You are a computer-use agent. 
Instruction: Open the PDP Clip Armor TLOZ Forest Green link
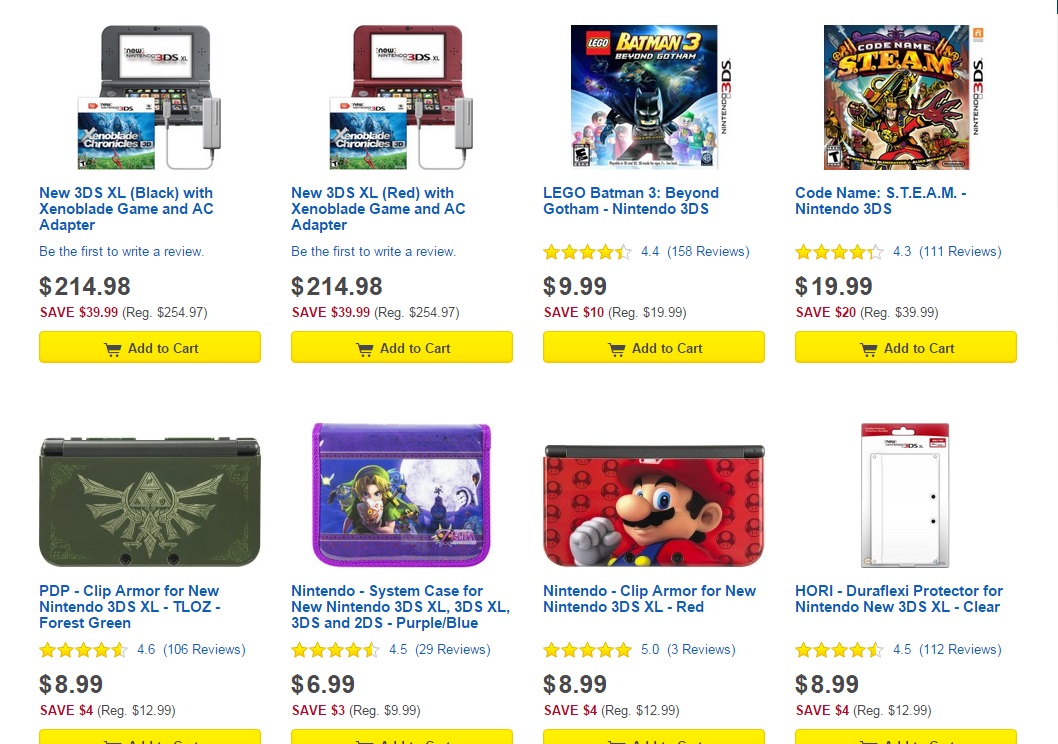[x=129, y=607]
